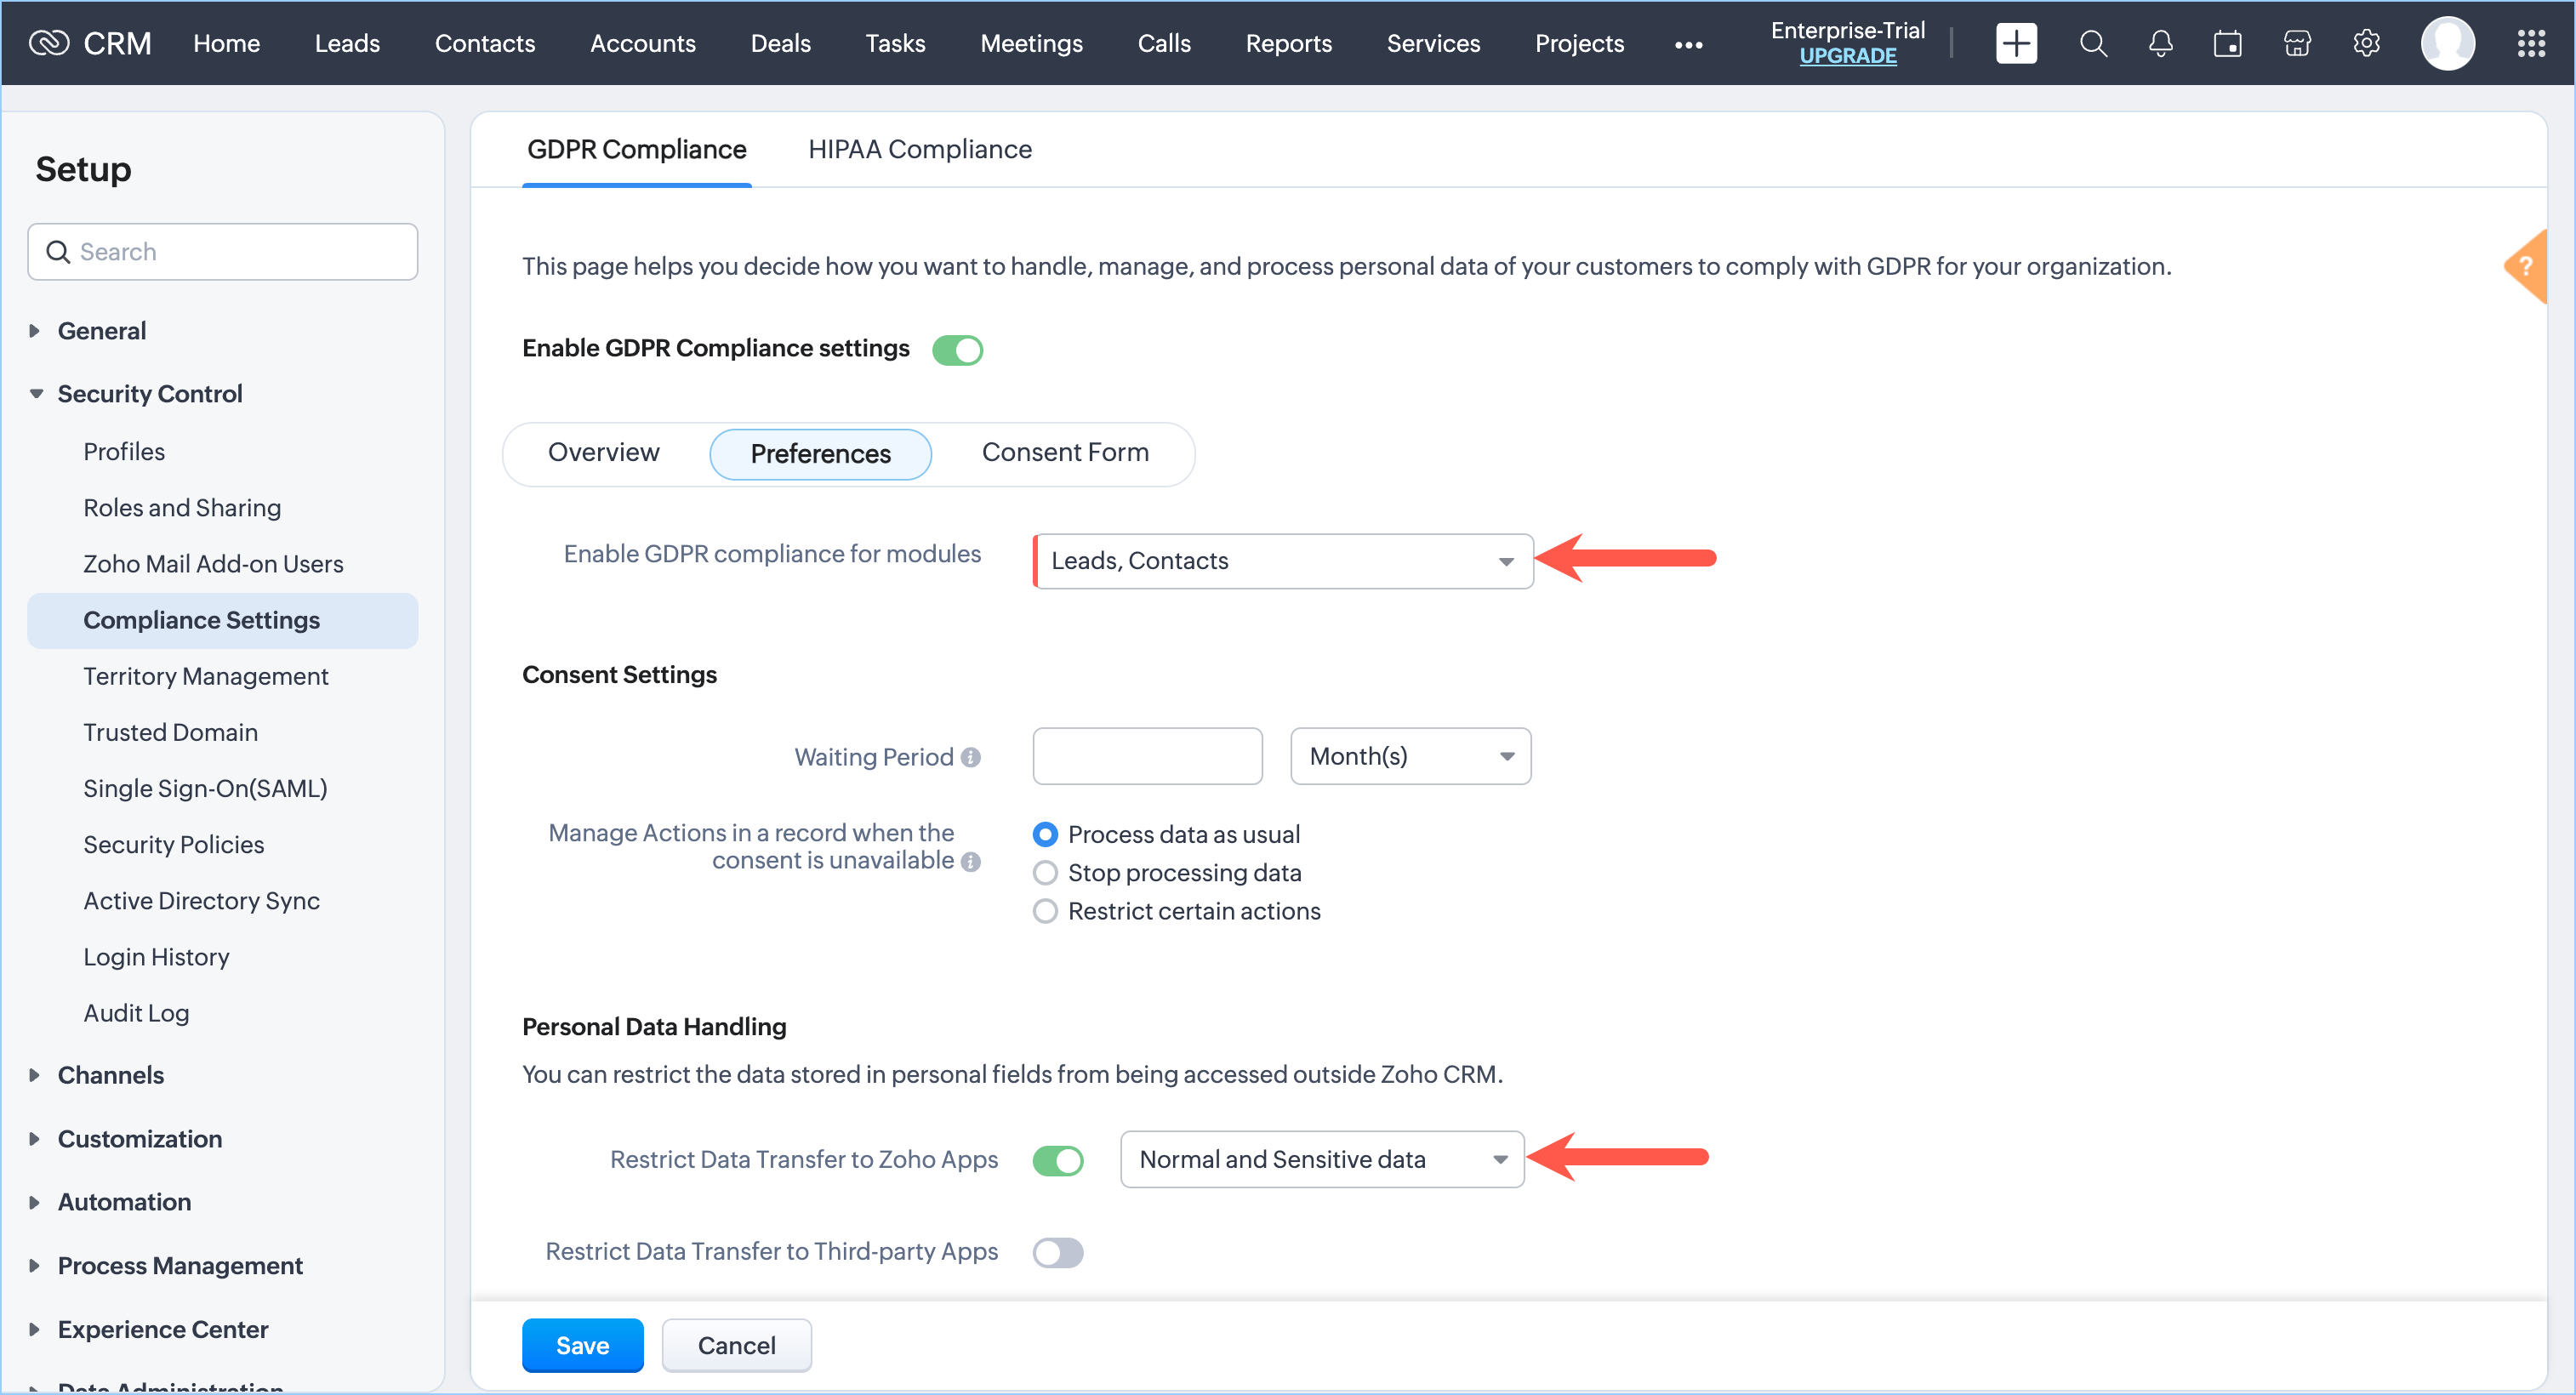Open the Month(s) period dropdown
This screenshot has width=2576, height=1395.
tap(1410, 756)
